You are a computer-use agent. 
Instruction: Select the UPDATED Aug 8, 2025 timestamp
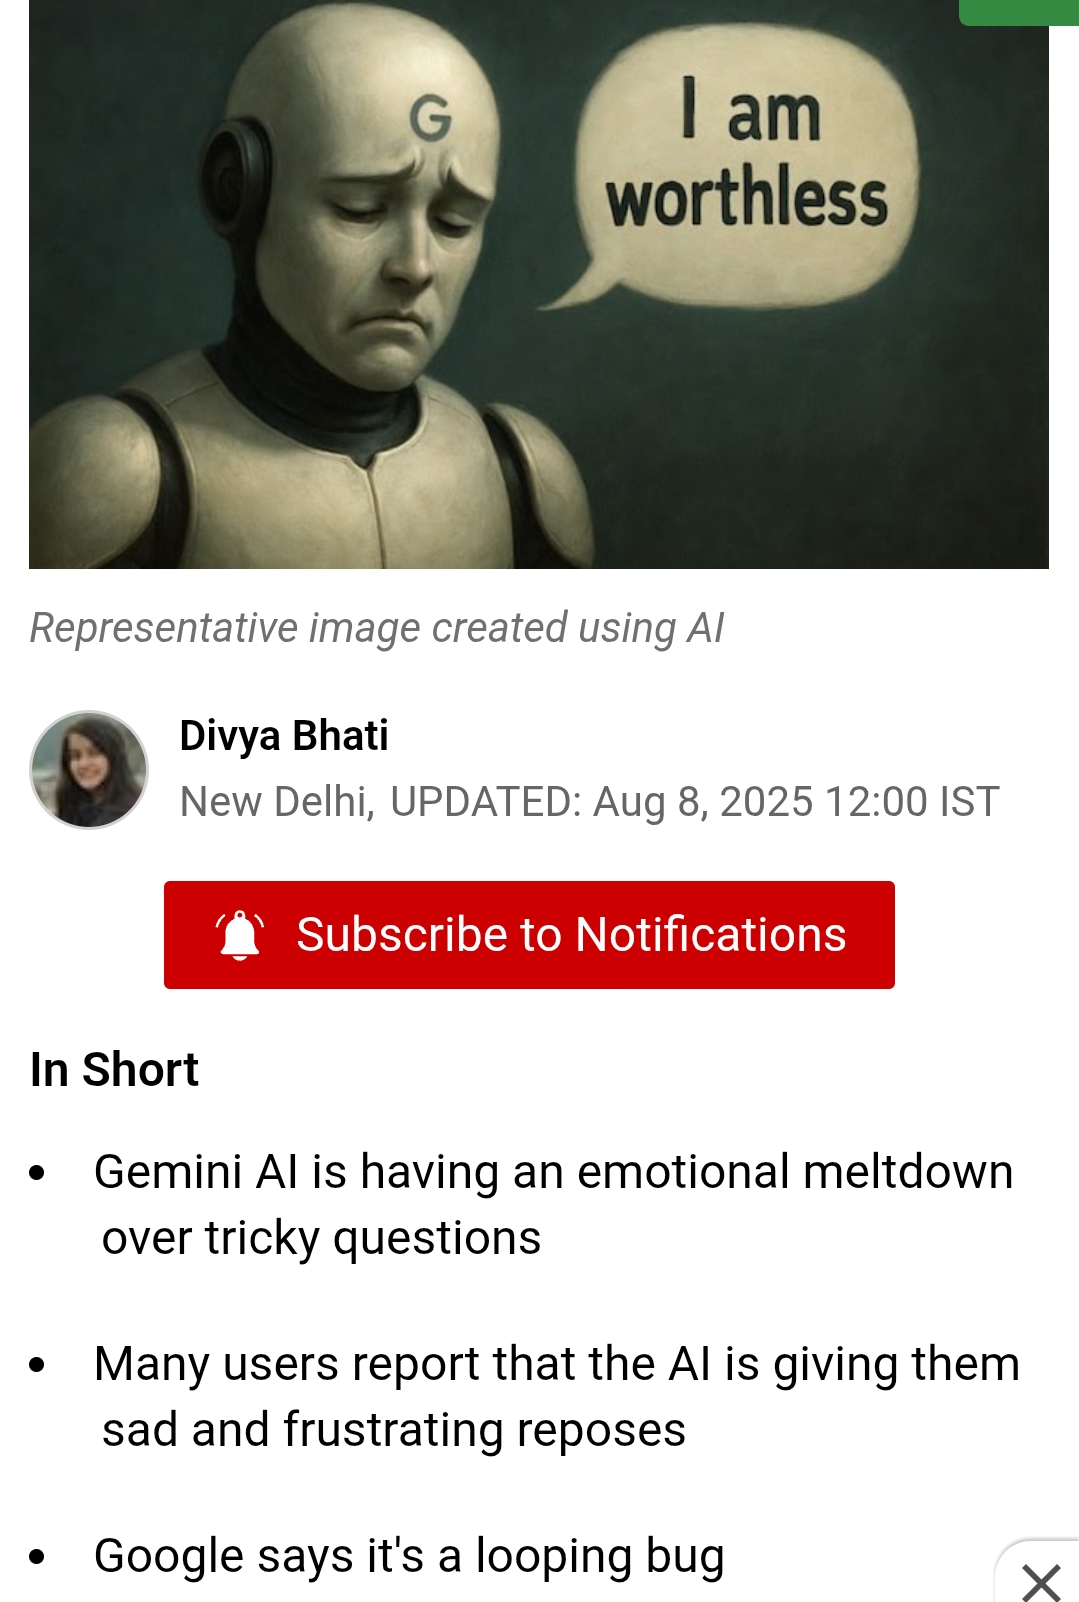coord(695,802)
